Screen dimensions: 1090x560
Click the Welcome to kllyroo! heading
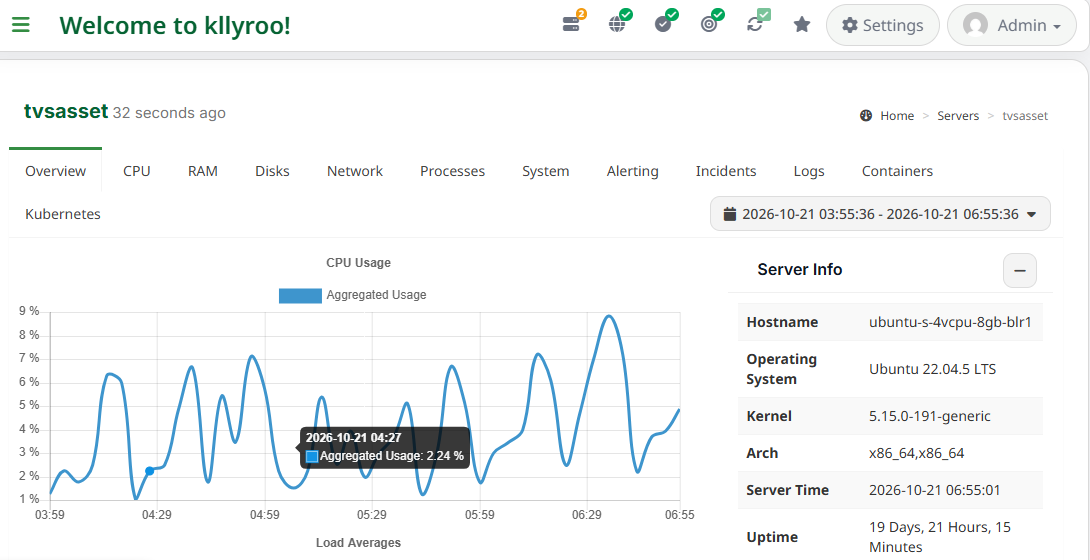(175, 25)
